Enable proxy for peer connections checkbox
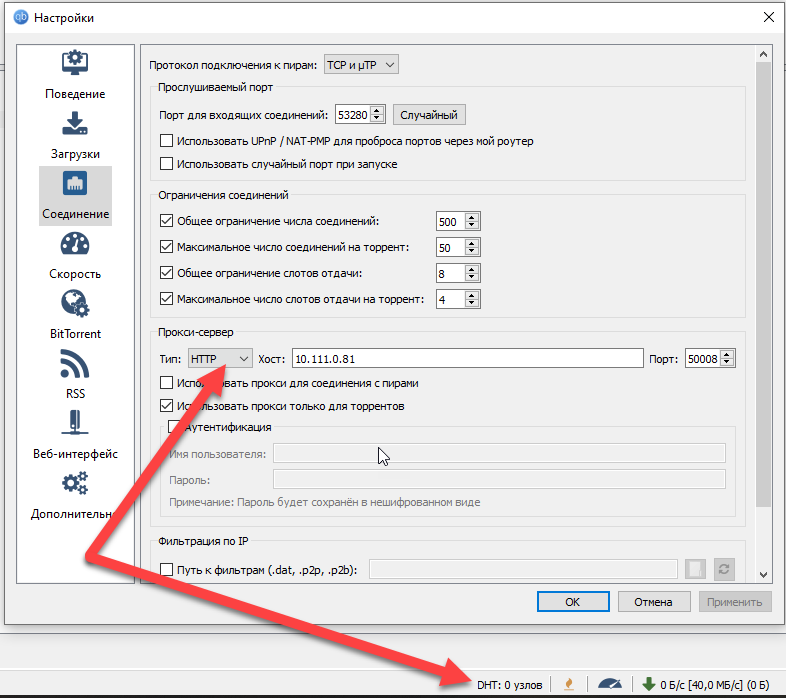Viewport: 786px width, 698px height. (x=166, y=383)
